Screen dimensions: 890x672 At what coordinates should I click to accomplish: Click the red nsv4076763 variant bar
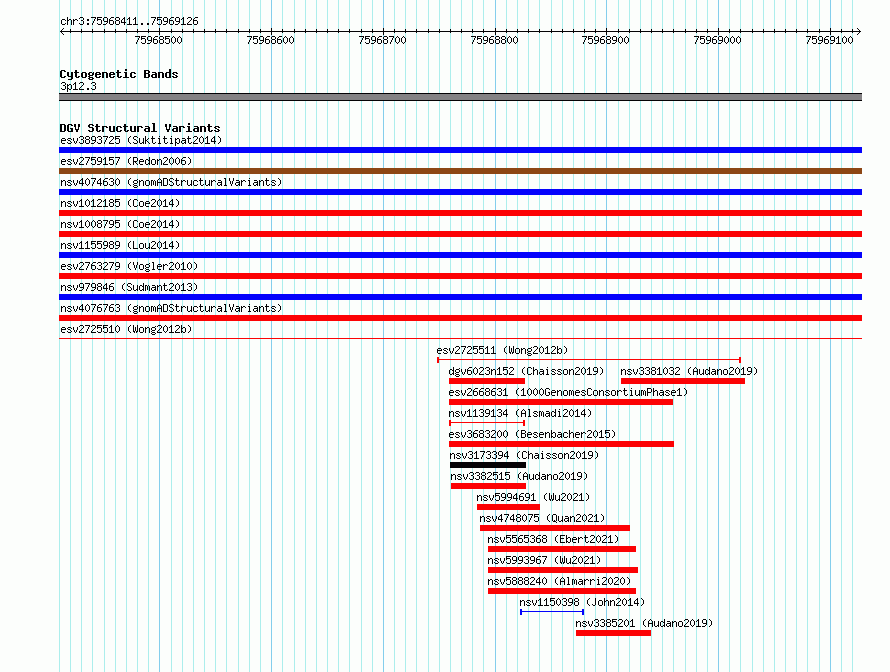click(x=460, y=318)
